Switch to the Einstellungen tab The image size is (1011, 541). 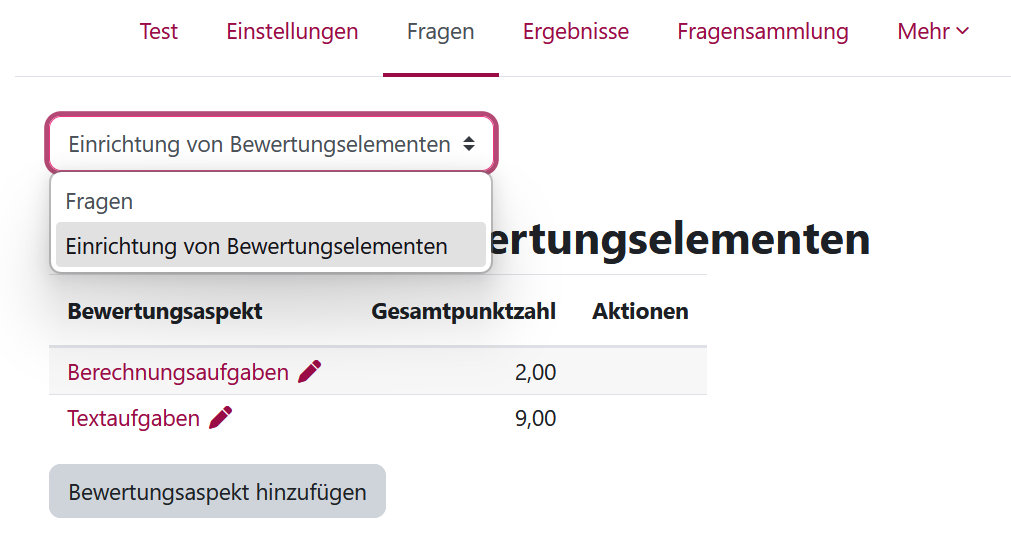coord(292,32)
